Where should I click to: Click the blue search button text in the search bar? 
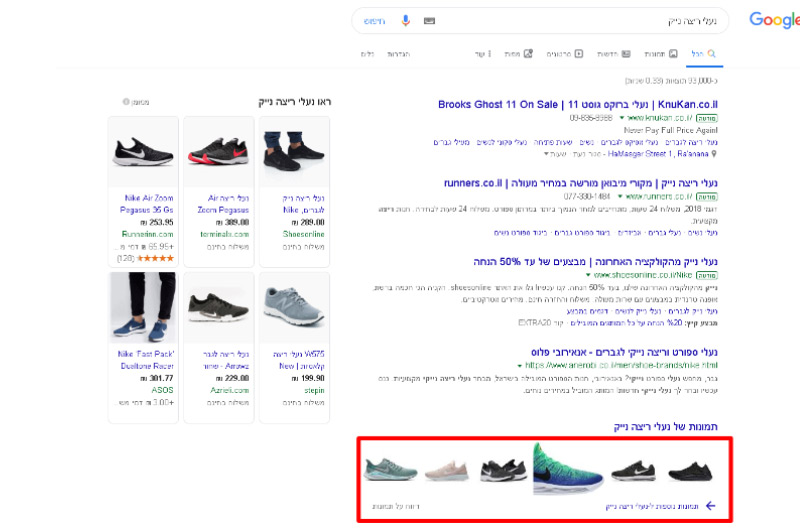(x=374, y=21)
